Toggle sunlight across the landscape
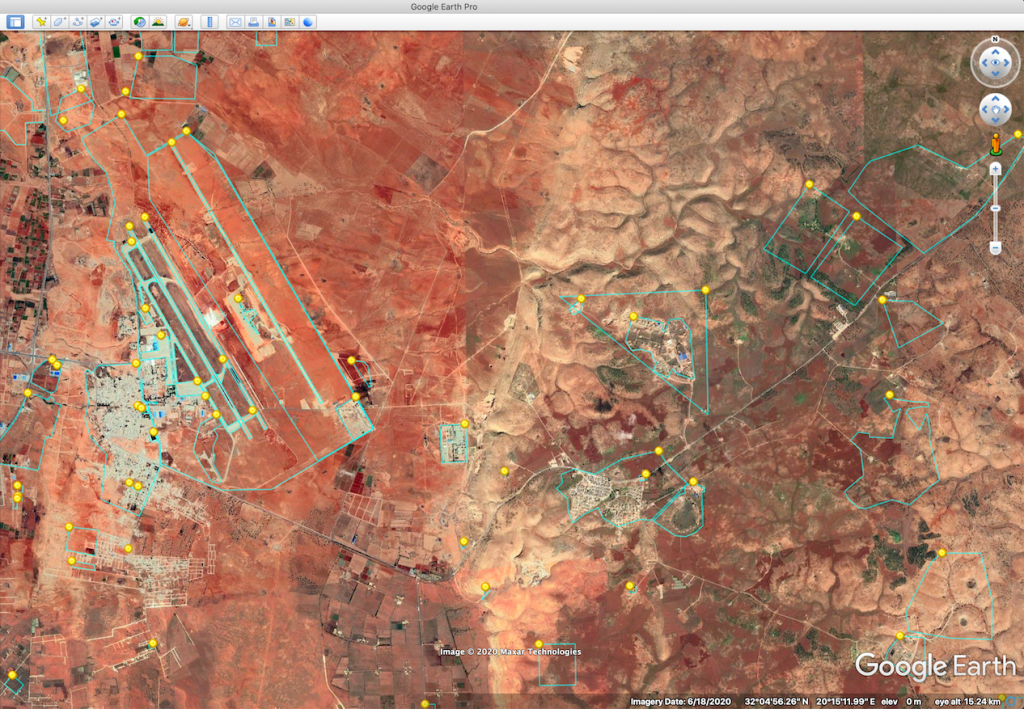Screen dimensions: 1024x709 click(x=157, y=22)
